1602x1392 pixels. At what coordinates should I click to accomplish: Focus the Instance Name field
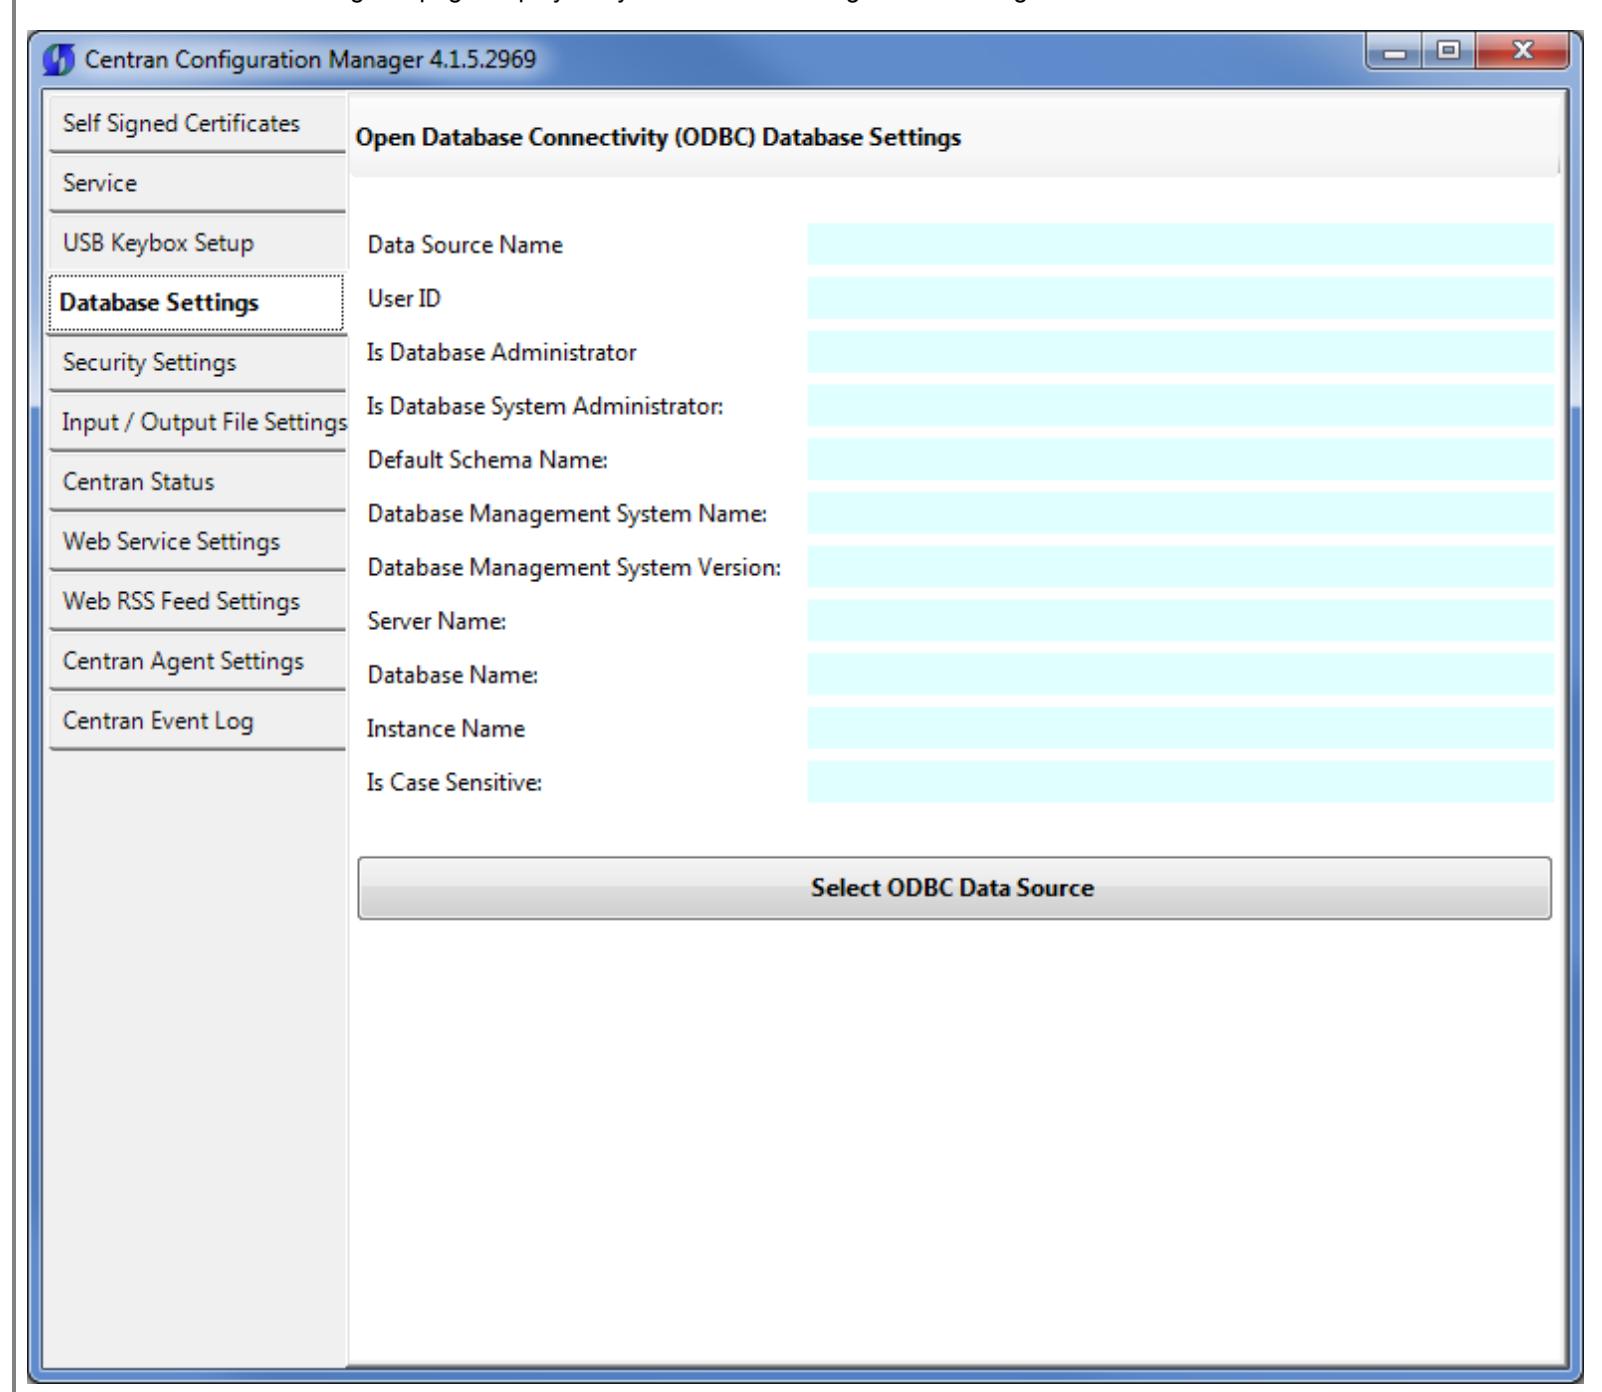[x=1181, y=728]
